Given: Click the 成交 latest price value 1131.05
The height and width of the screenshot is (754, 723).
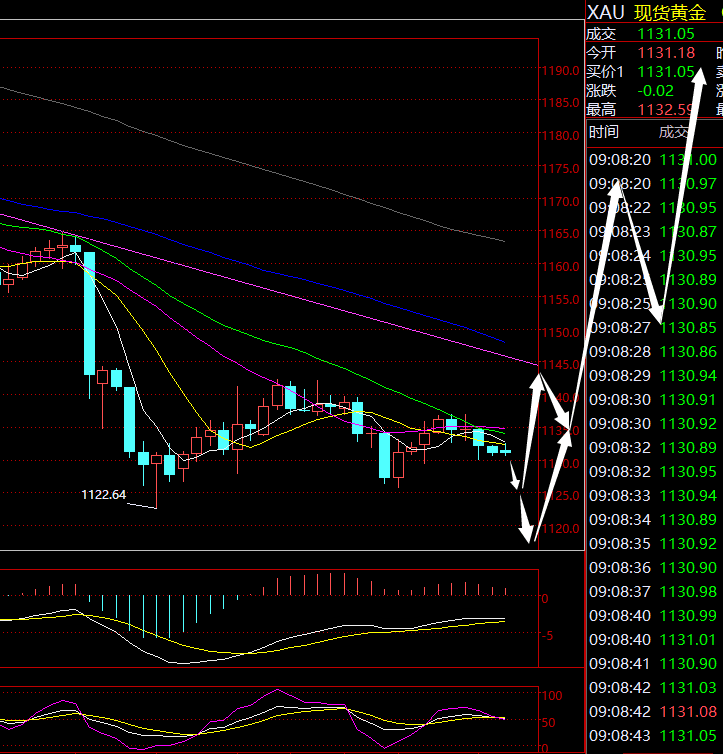Looking at the screenshot, I should [666, 34].
